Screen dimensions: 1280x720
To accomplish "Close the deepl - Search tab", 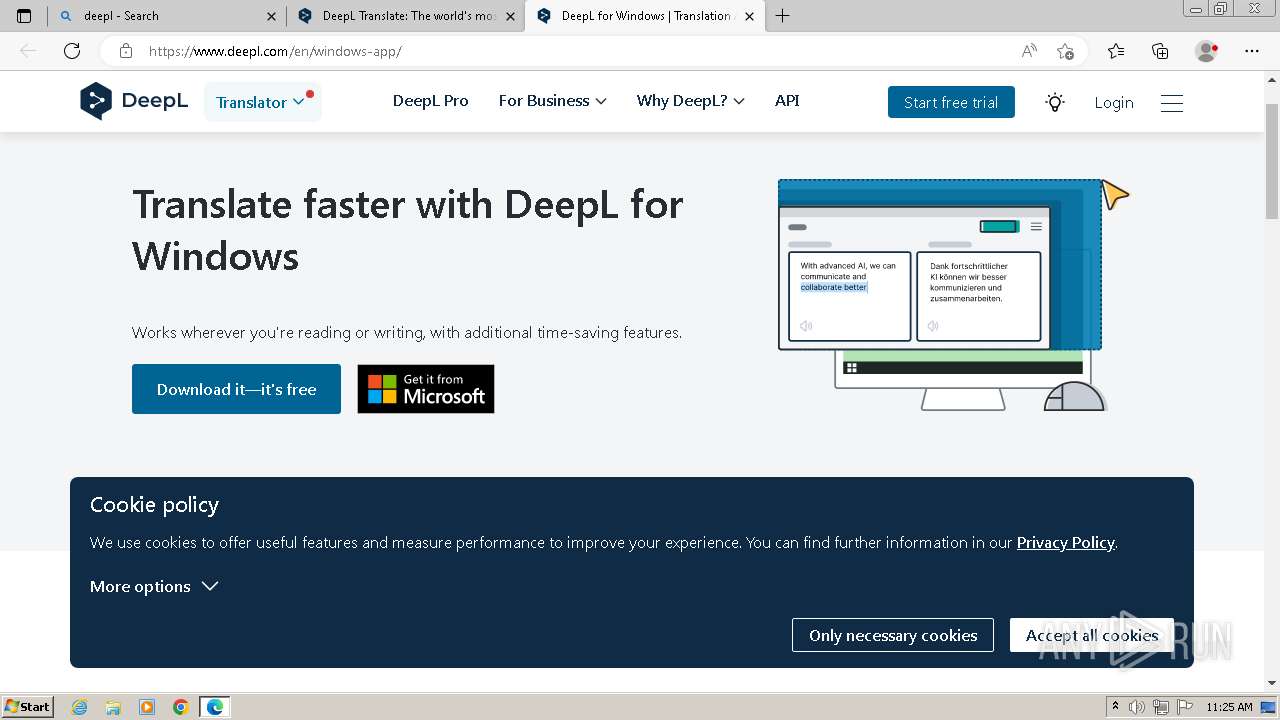I will [271, 16].
